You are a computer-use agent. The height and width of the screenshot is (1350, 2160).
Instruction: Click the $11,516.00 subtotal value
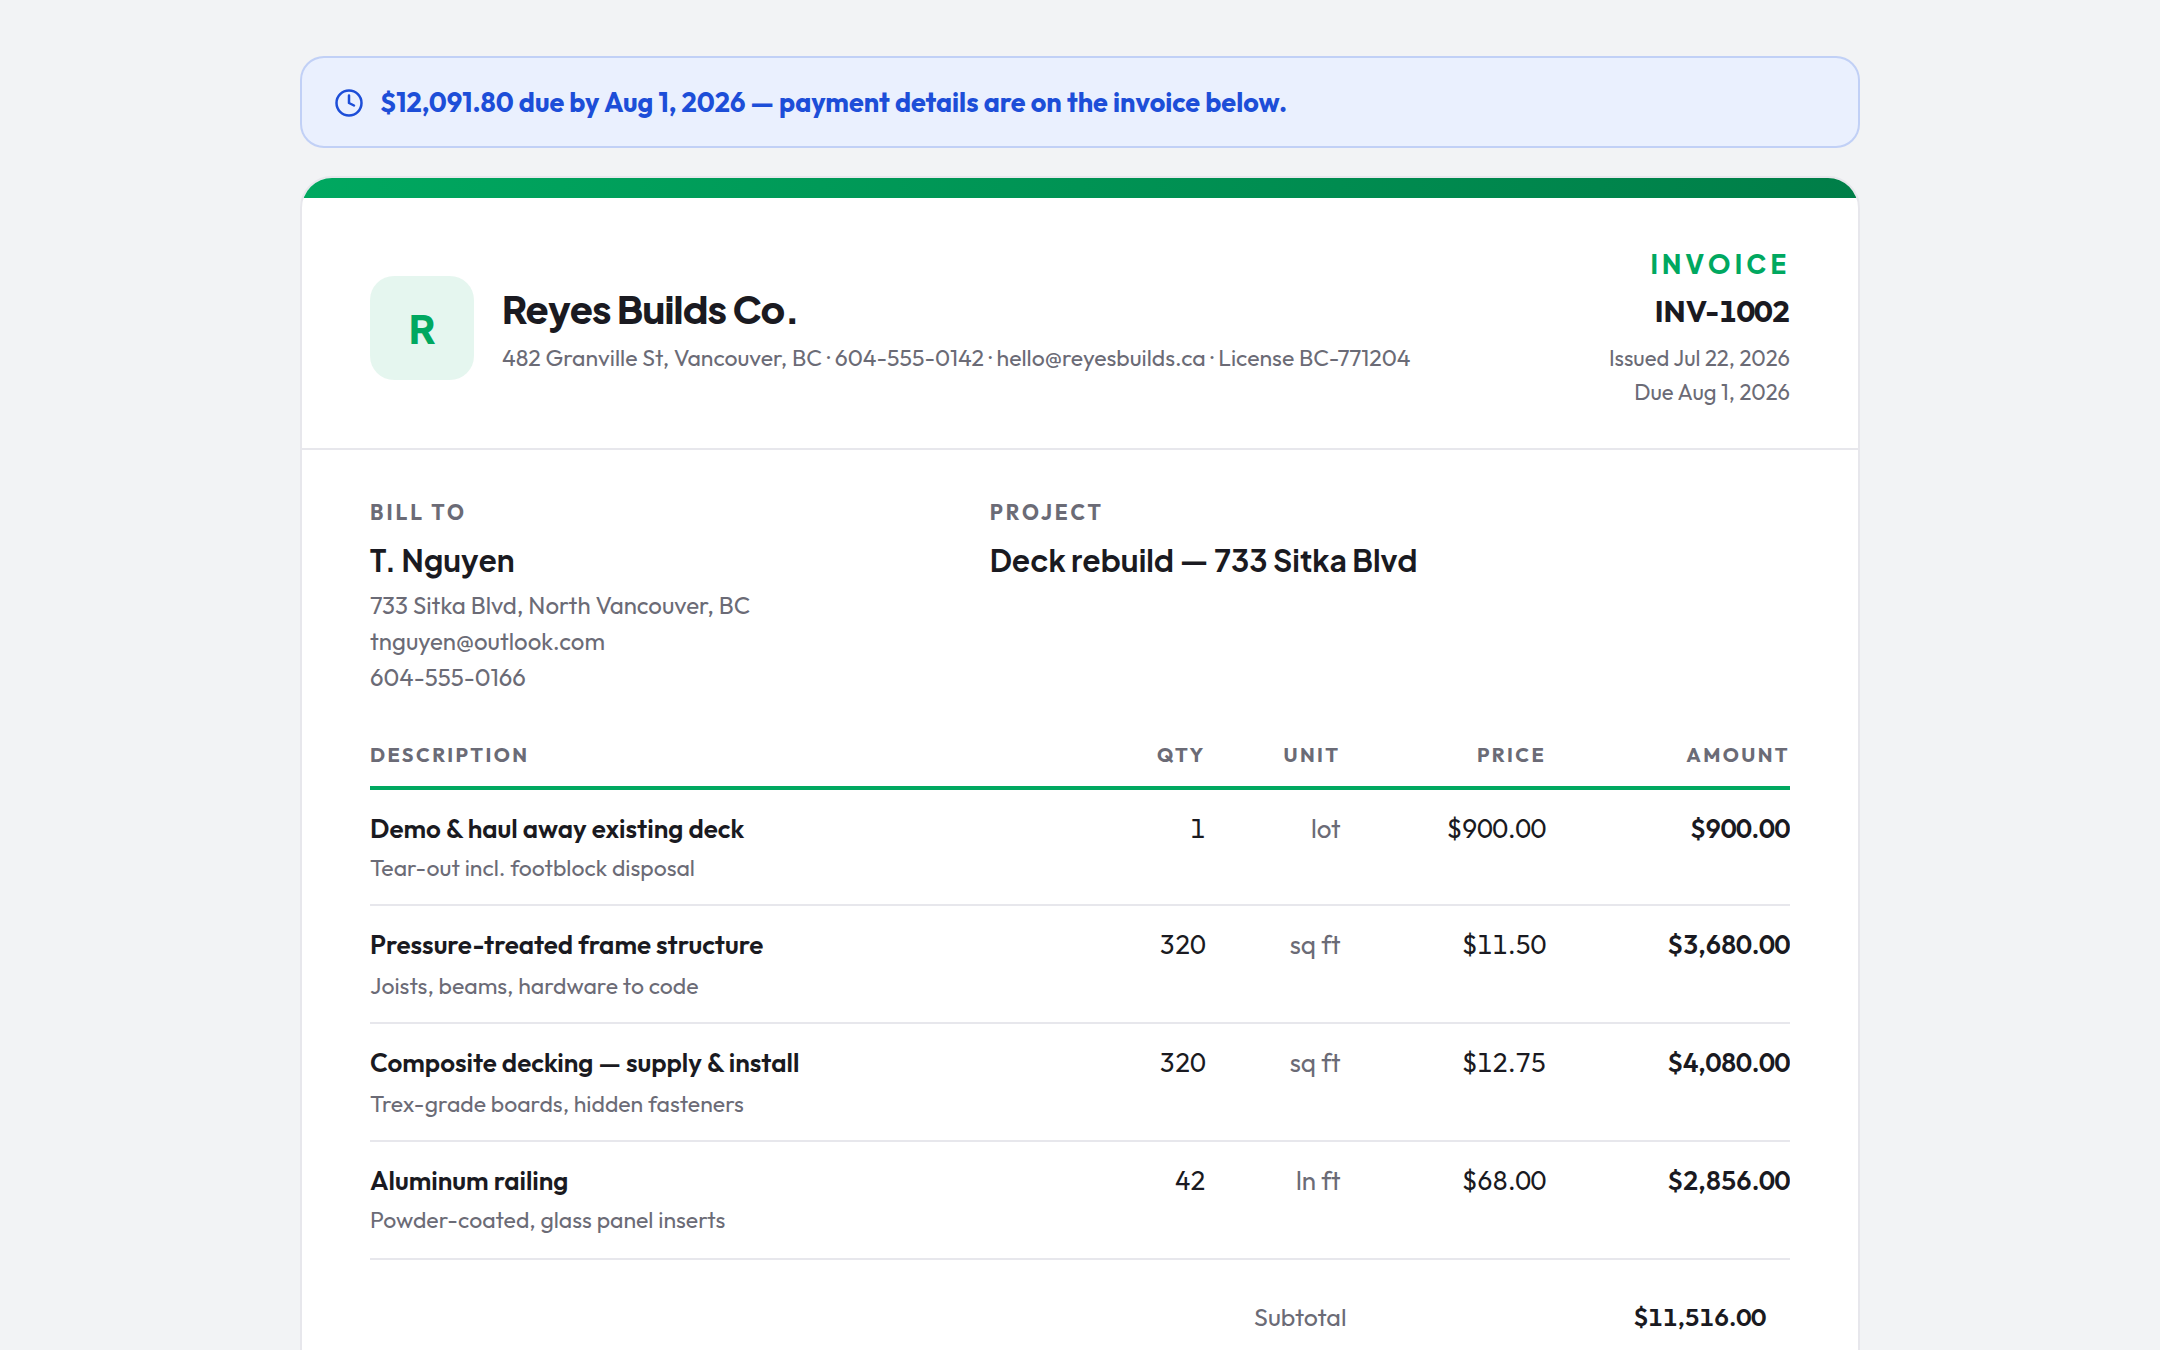tap(1700, 1318)
